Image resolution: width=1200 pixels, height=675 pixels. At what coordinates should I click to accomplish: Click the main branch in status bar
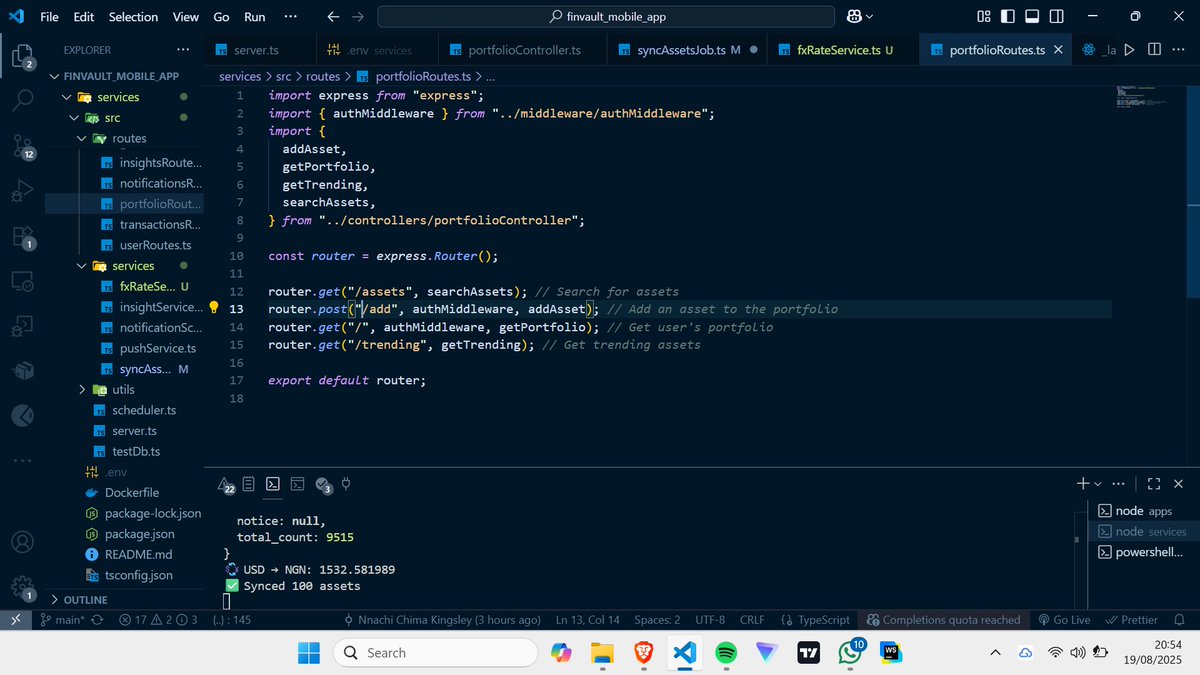[61, 620]
